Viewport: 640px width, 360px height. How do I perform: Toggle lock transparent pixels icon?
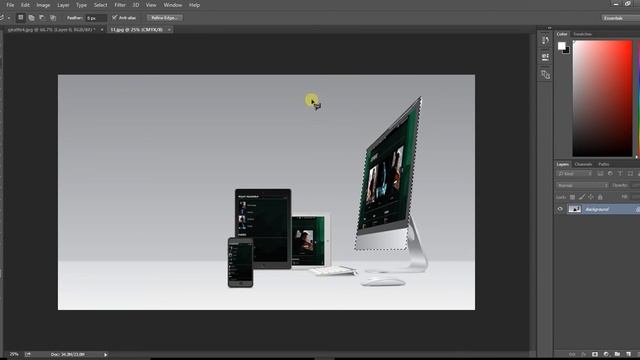[572, 198]
